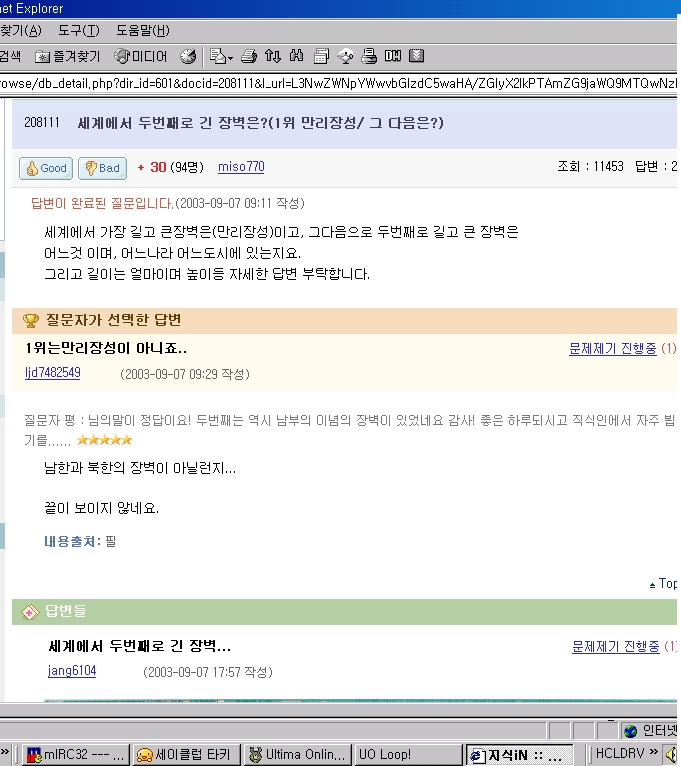Click the Good thumbs-up button

[x=46, y=168]
